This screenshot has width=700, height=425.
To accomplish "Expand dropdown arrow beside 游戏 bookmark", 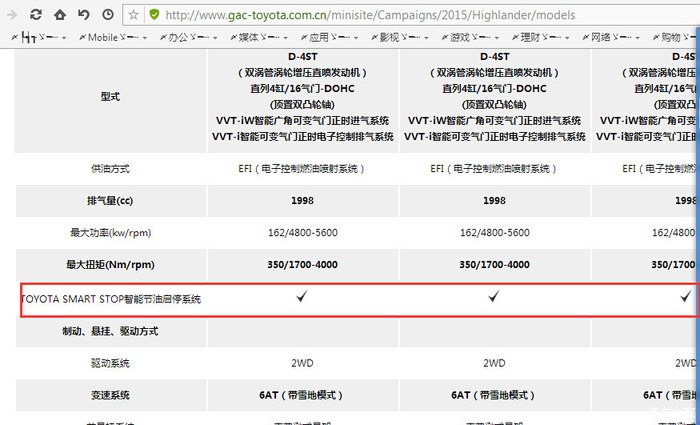I will [496, 38].
